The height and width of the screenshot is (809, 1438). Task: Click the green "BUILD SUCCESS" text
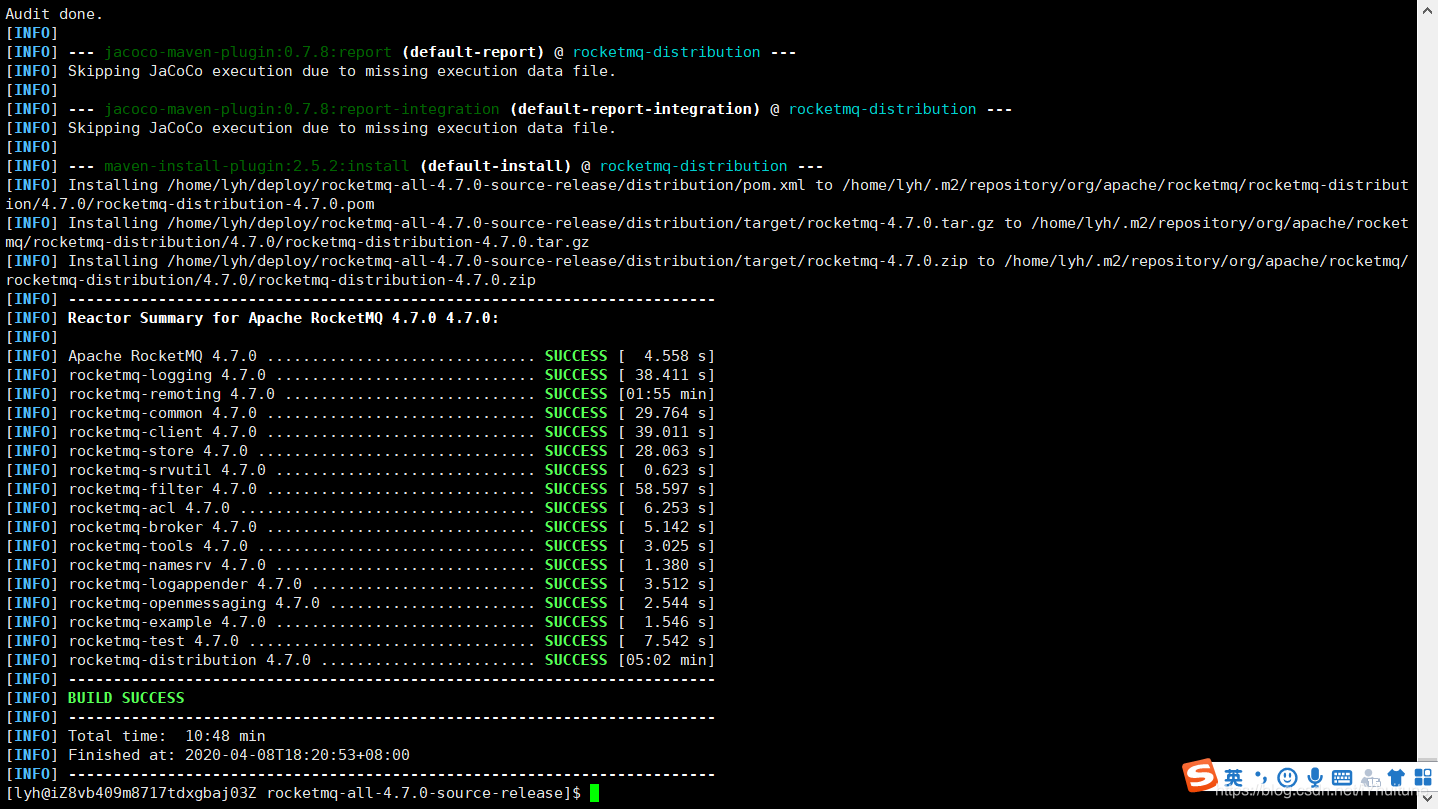pyautogui.click(x=126, y=698)
